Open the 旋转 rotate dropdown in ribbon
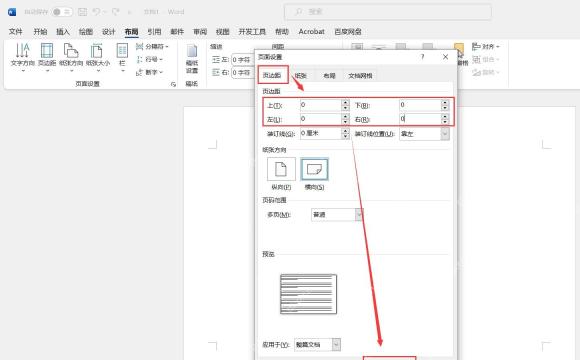 (x=486, y=72)
